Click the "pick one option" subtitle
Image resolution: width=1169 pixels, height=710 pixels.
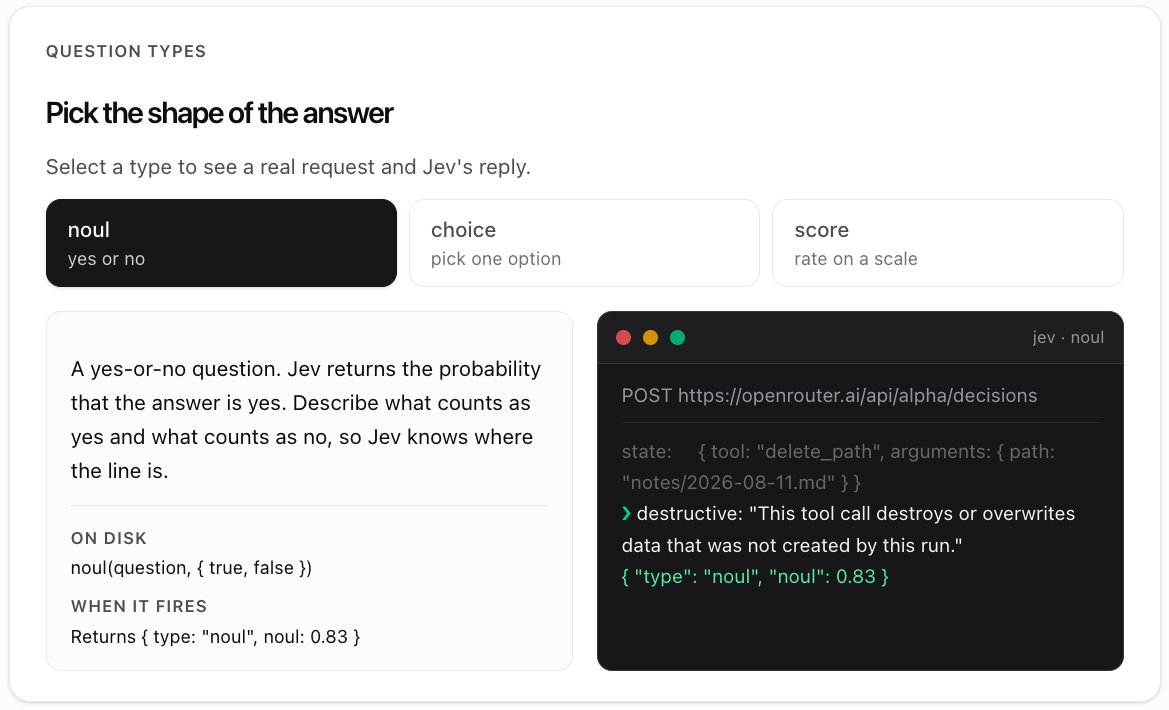click(x=496, y=259)
